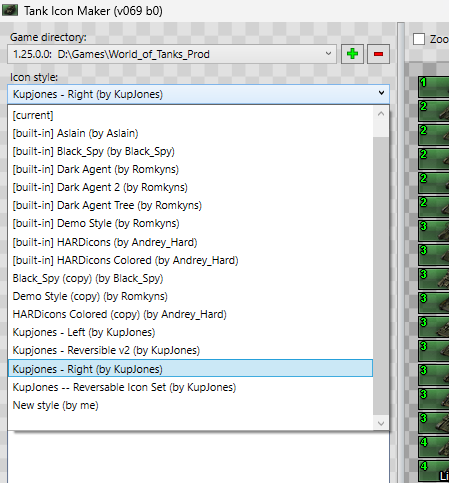The height and width of the screenshot is (483, 449).
Task: Select the tier 1 tank icon thumbnail
Action: 434,87
